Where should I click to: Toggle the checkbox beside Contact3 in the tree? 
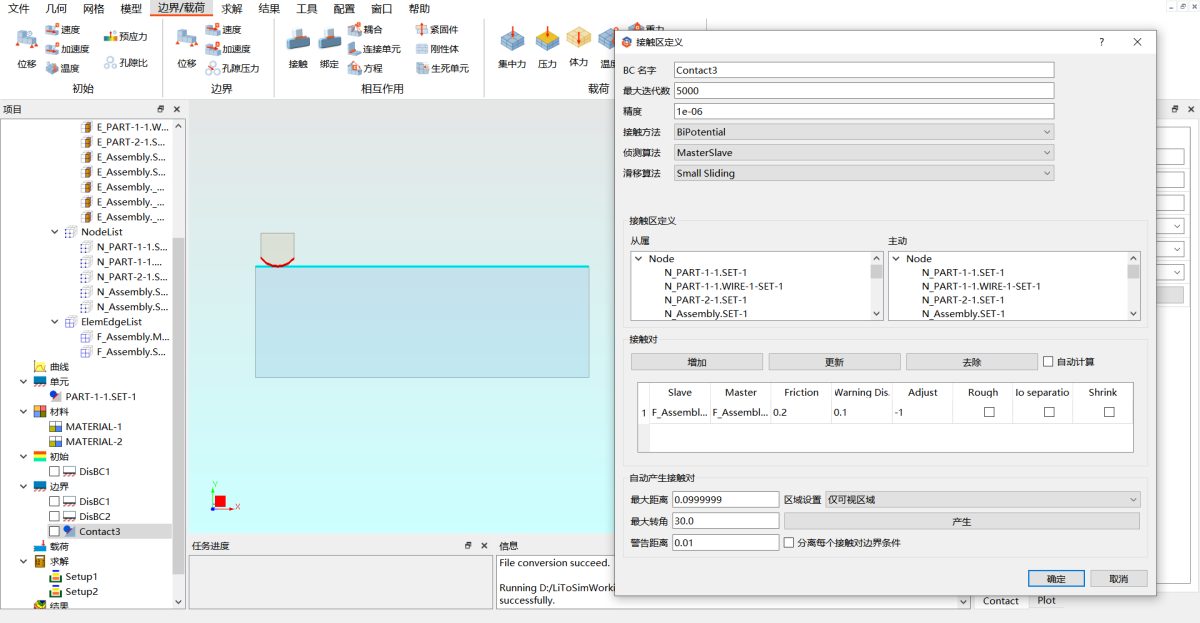(x=55, y=532)
